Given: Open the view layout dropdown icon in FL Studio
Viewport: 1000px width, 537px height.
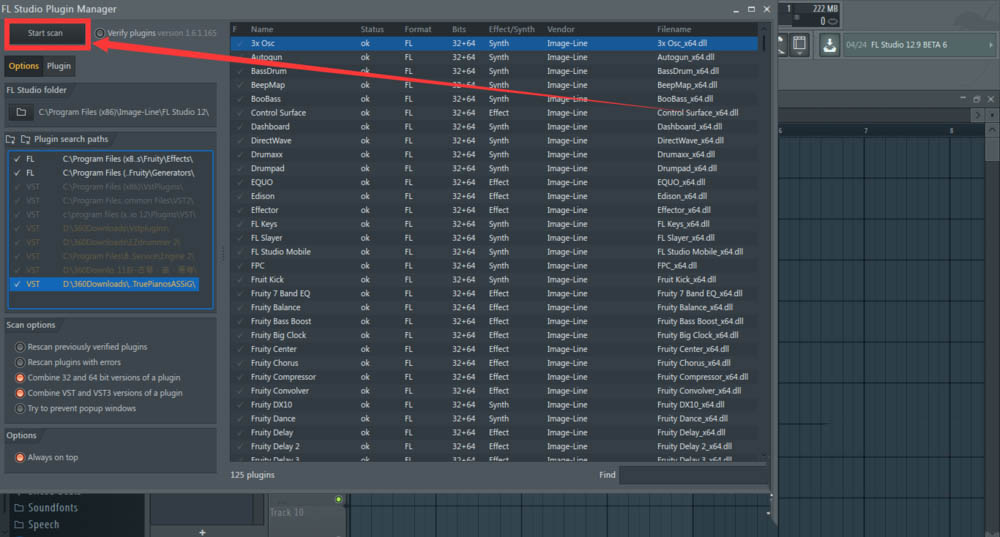Looking at the screenshot, I should tap(799, 45).
